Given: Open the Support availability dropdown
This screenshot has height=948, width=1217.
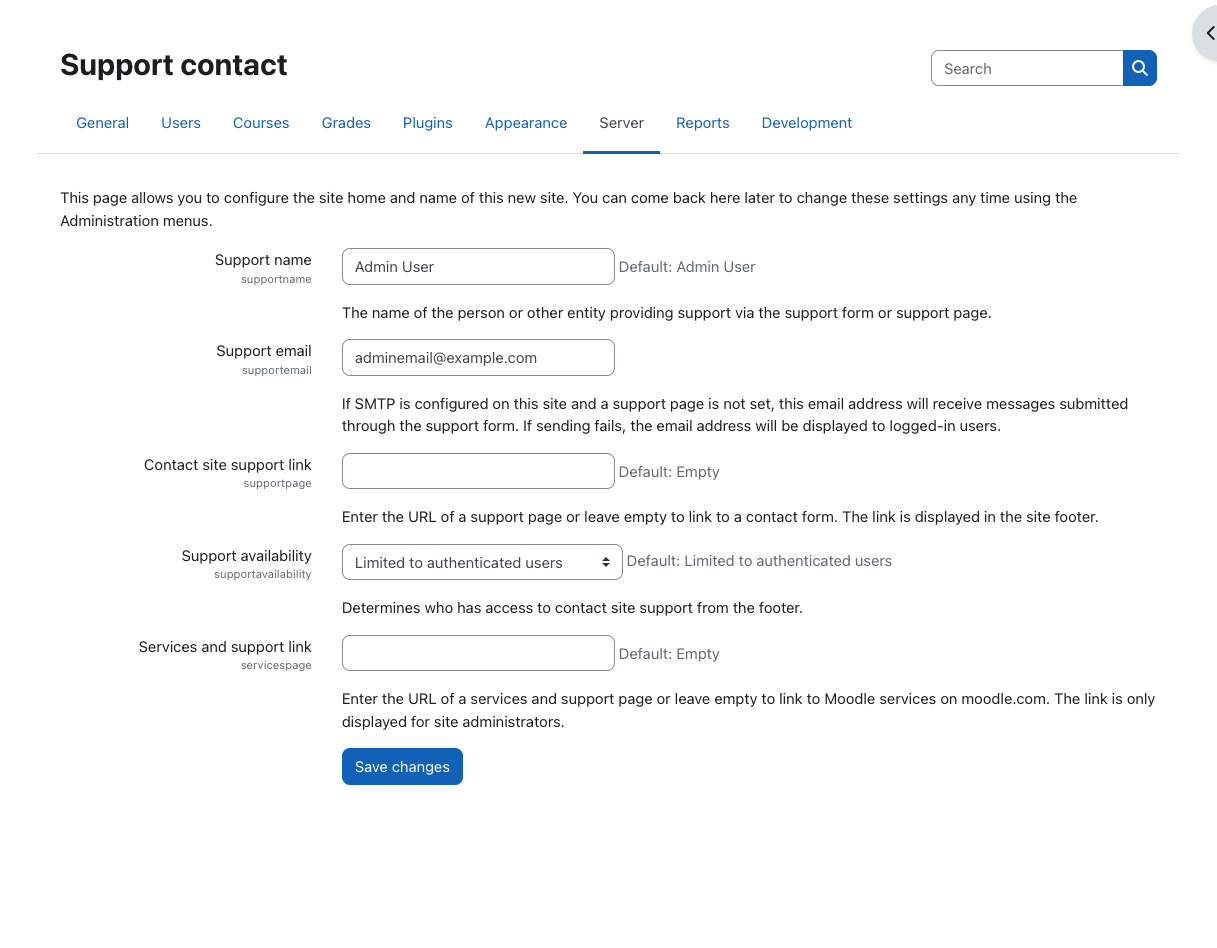Looking at the screenshot, I should click(482, 562).
